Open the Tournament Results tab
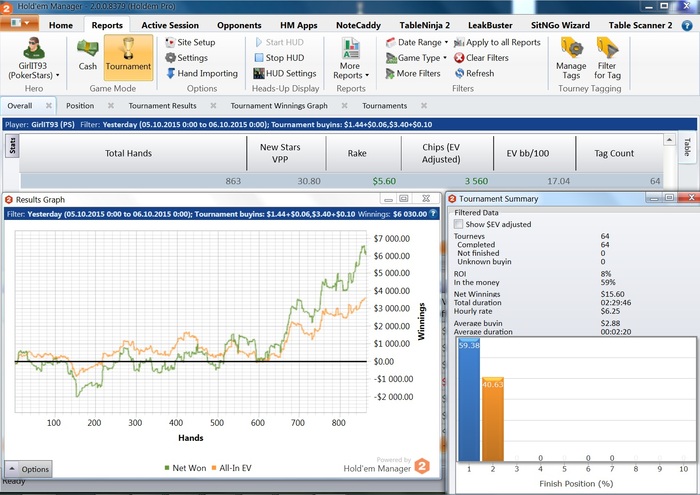Viewport: 700px width, 495px height. click(x=162, y=106)
